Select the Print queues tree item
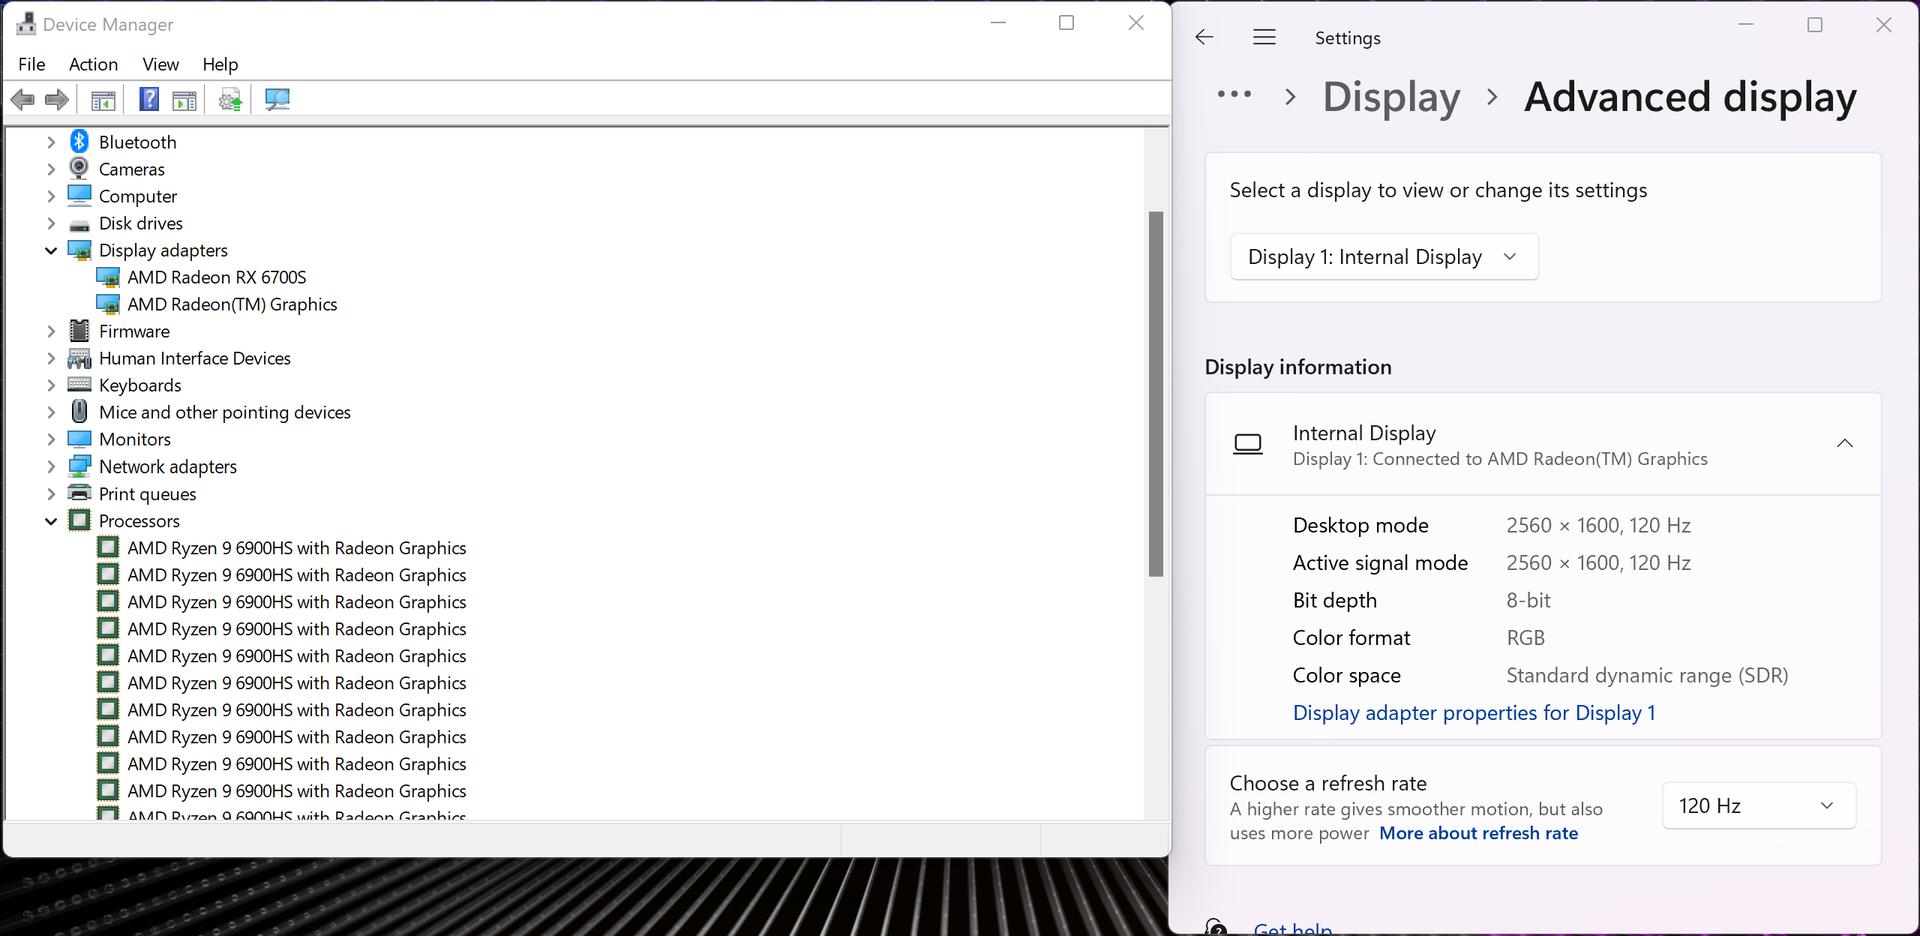 [x=148, y=493]
